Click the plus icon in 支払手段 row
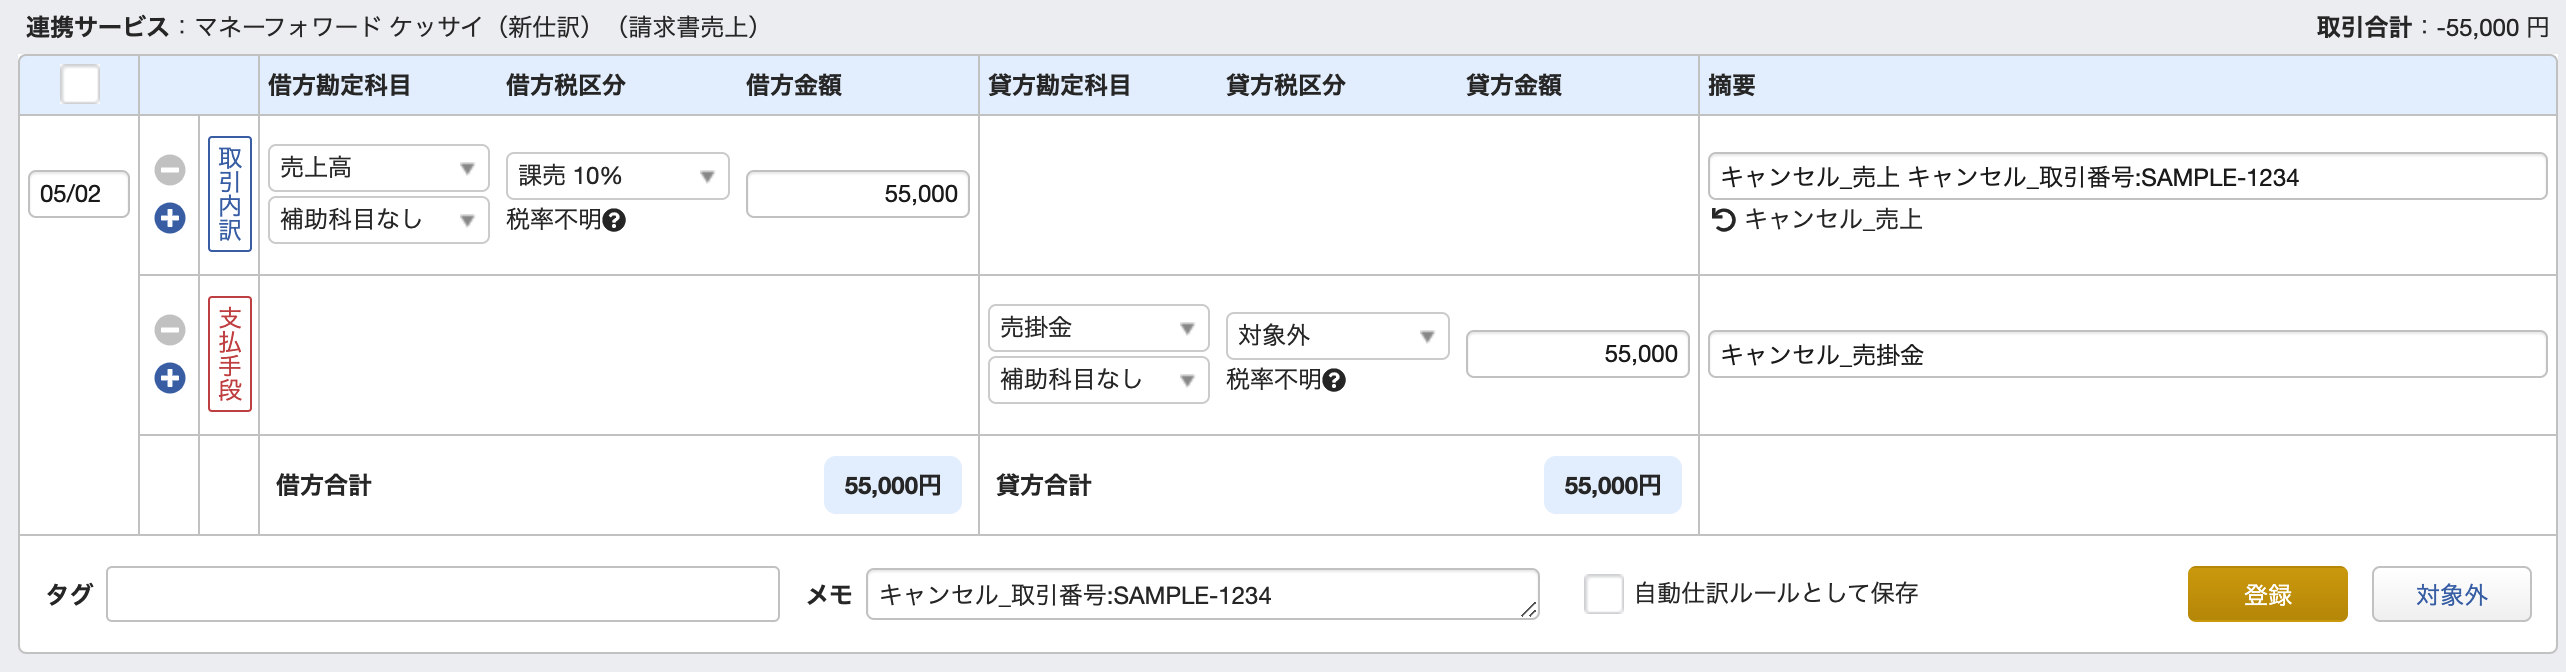Screen dimensions: 2566x672 point(170,378)
